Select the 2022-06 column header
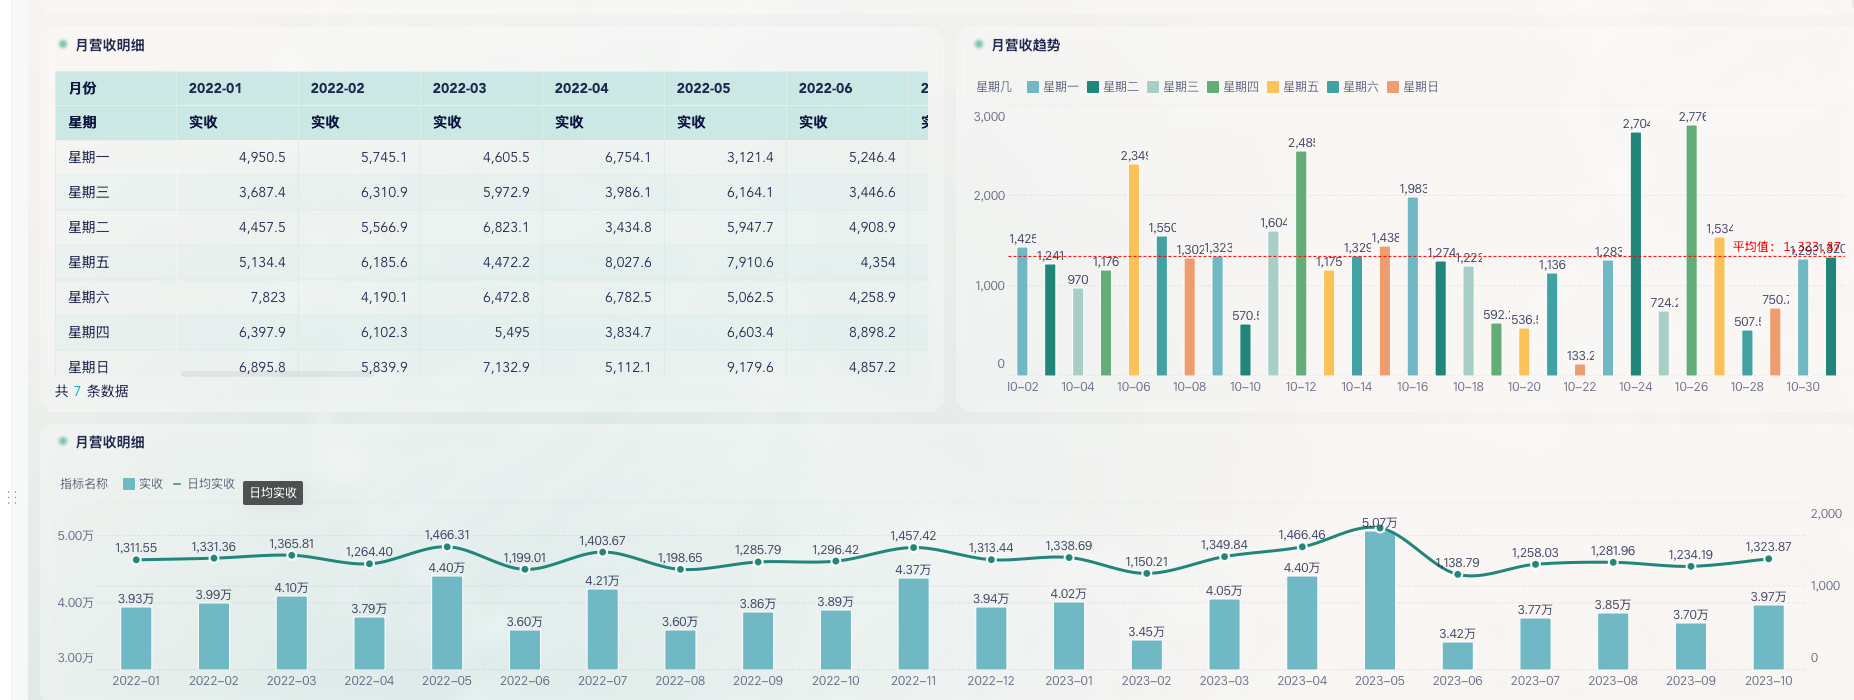Viewport: 1854px width, 700px height. [825, 88]
